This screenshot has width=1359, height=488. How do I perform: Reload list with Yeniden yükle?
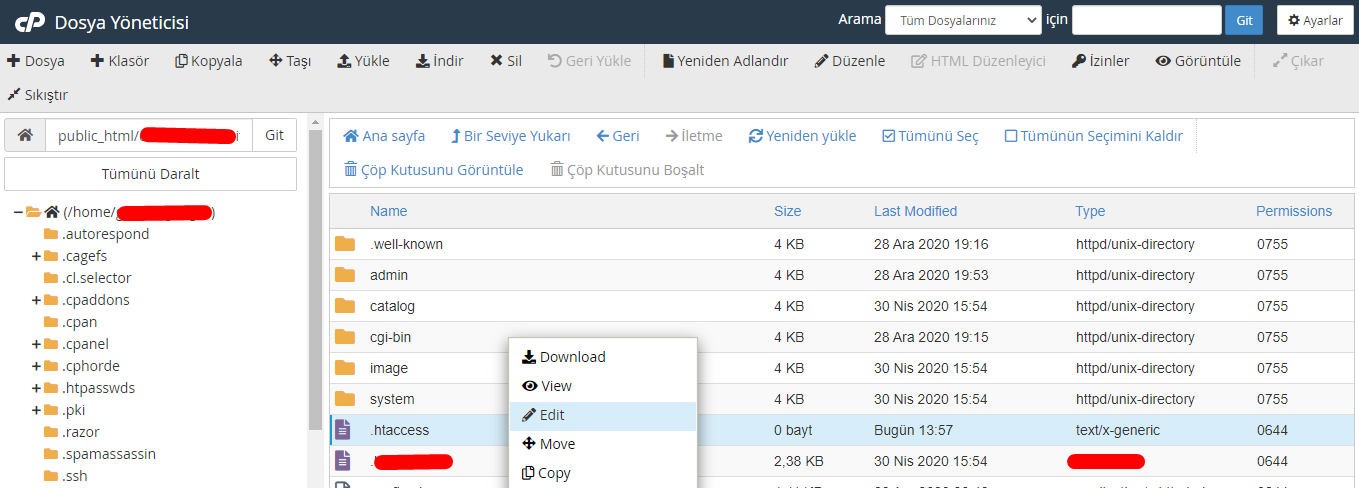[802, 136]
